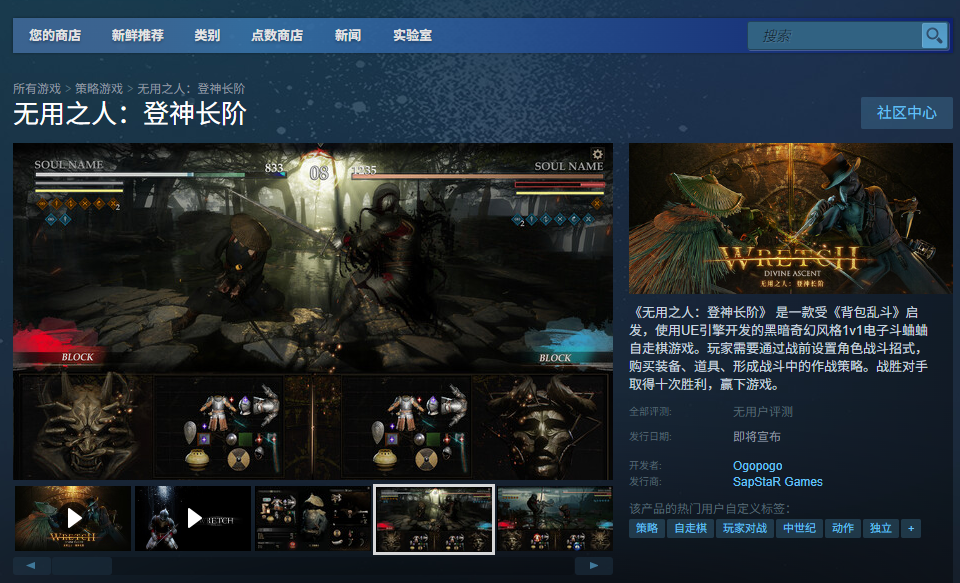Click the 社区中心 community hub button
This screenshot has height=583, width=960.
(906, 113)
